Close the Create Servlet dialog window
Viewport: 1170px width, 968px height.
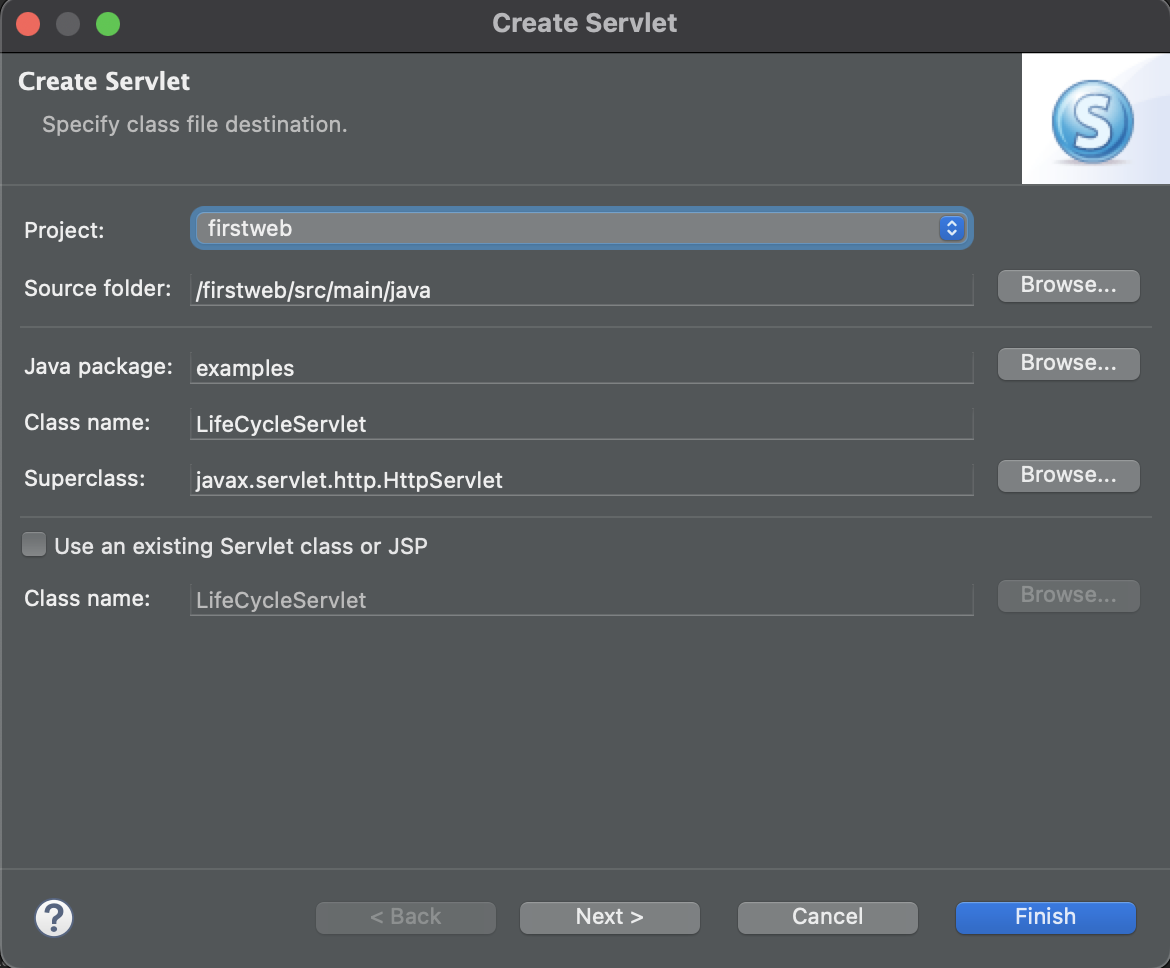[28, 24]
